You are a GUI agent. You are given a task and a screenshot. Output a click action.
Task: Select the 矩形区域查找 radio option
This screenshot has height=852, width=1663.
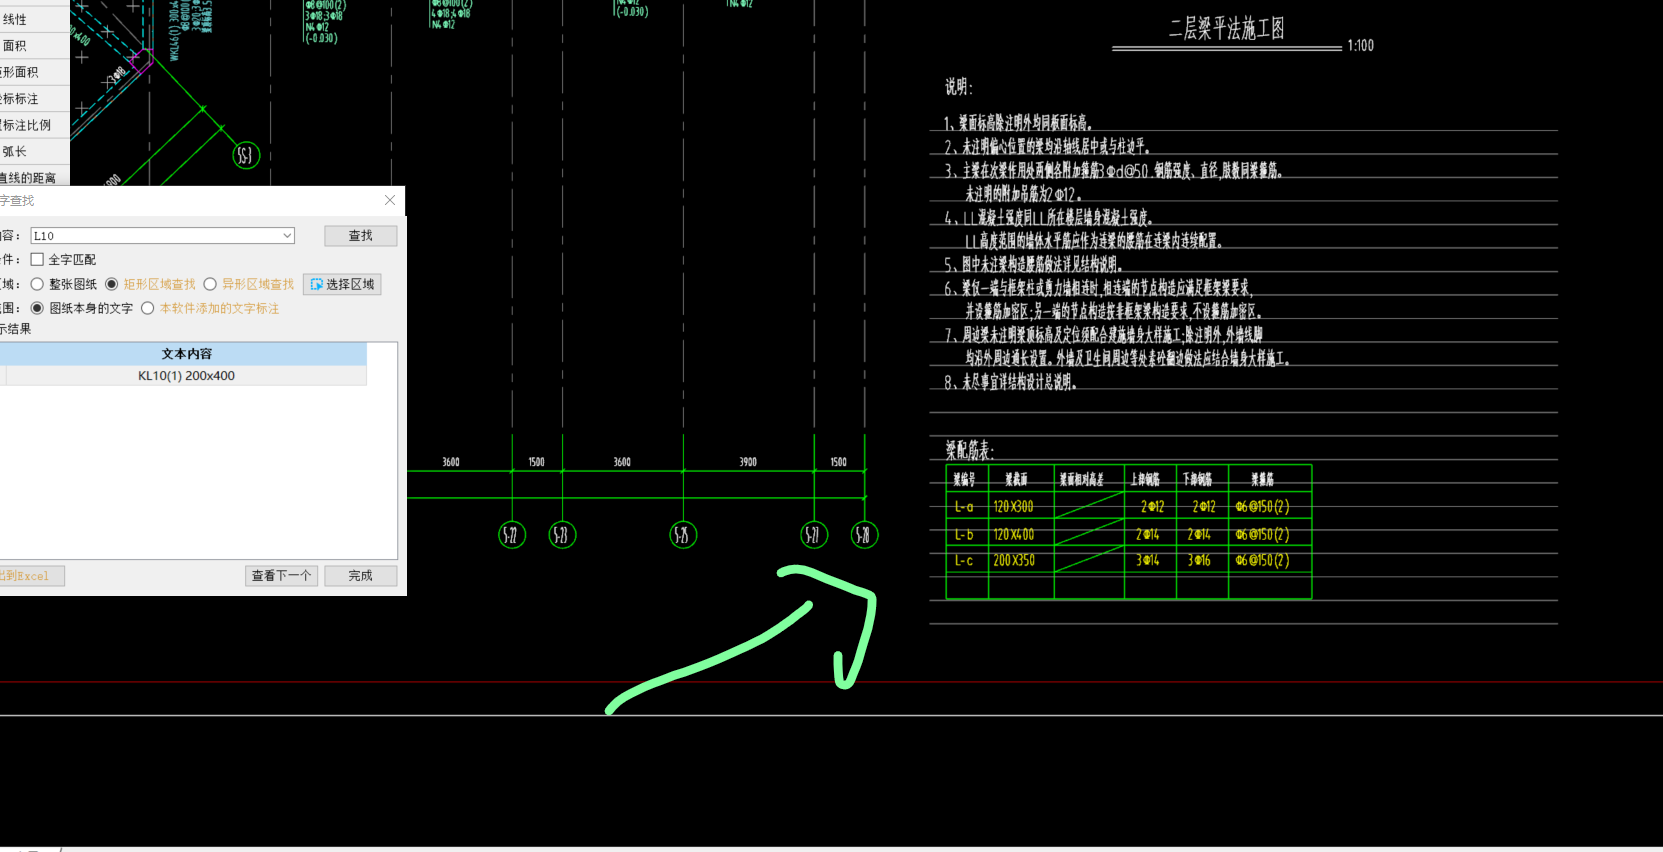point(112,284)
